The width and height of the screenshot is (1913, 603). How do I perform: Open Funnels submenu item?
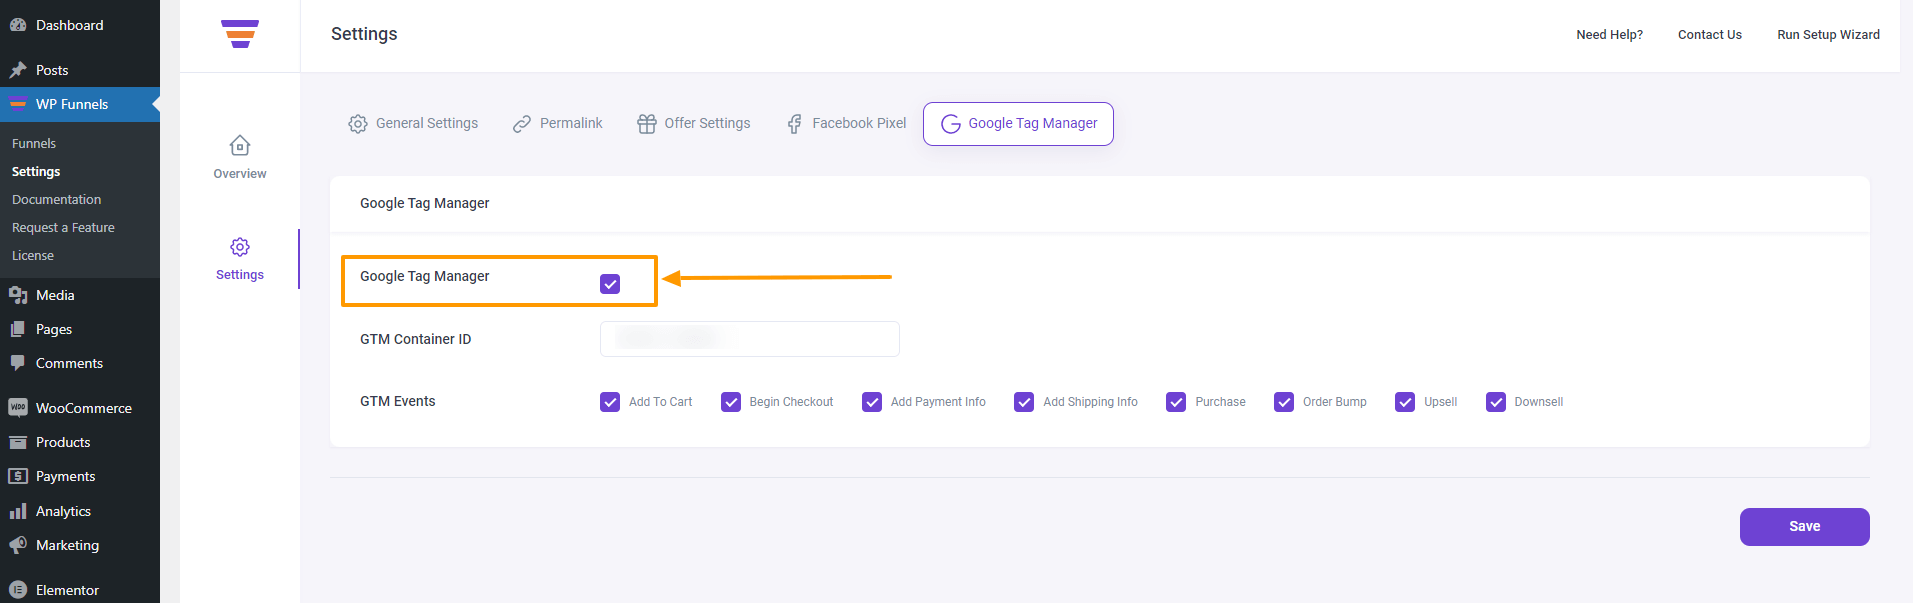click(x=34, y=144)
